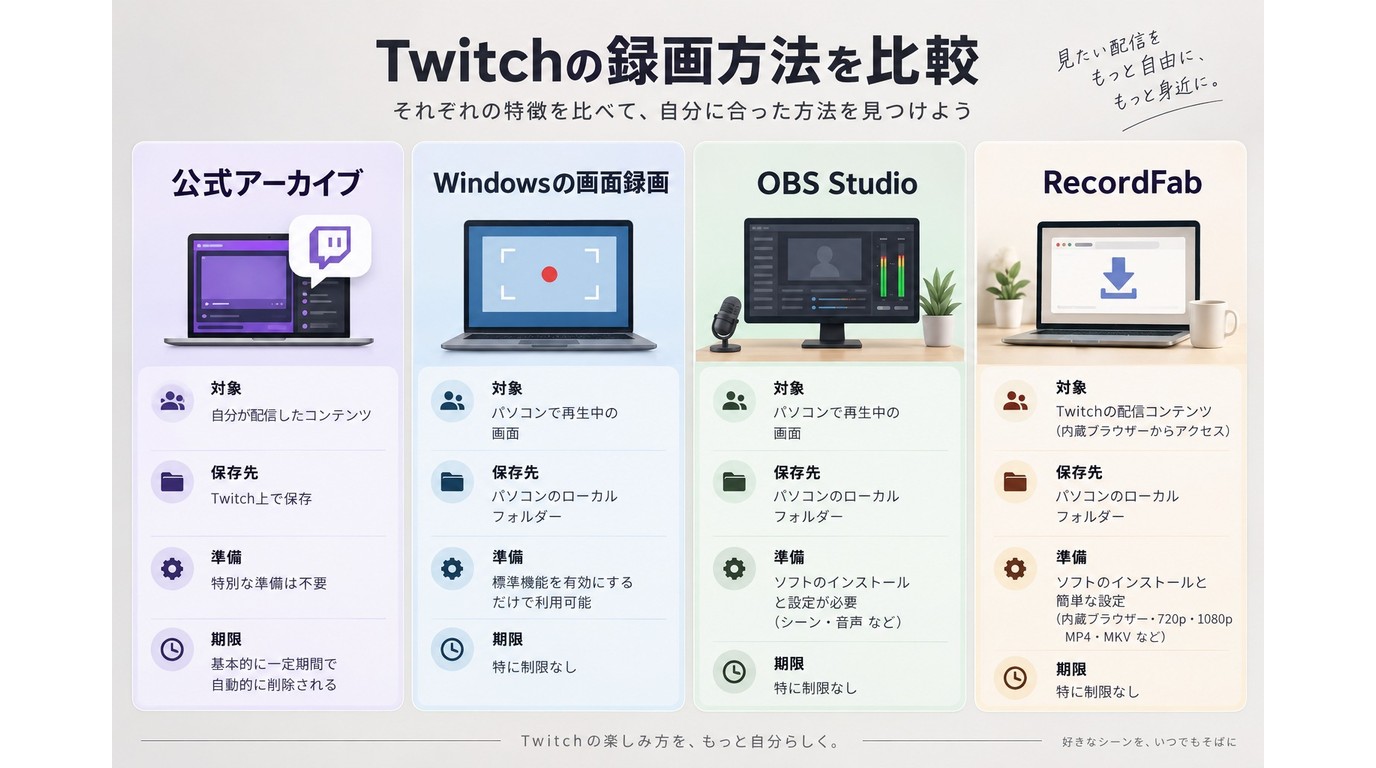1376x768 pixels.
Task: Click the red record dot on the laptop
Action: click(x=548, y=274)
